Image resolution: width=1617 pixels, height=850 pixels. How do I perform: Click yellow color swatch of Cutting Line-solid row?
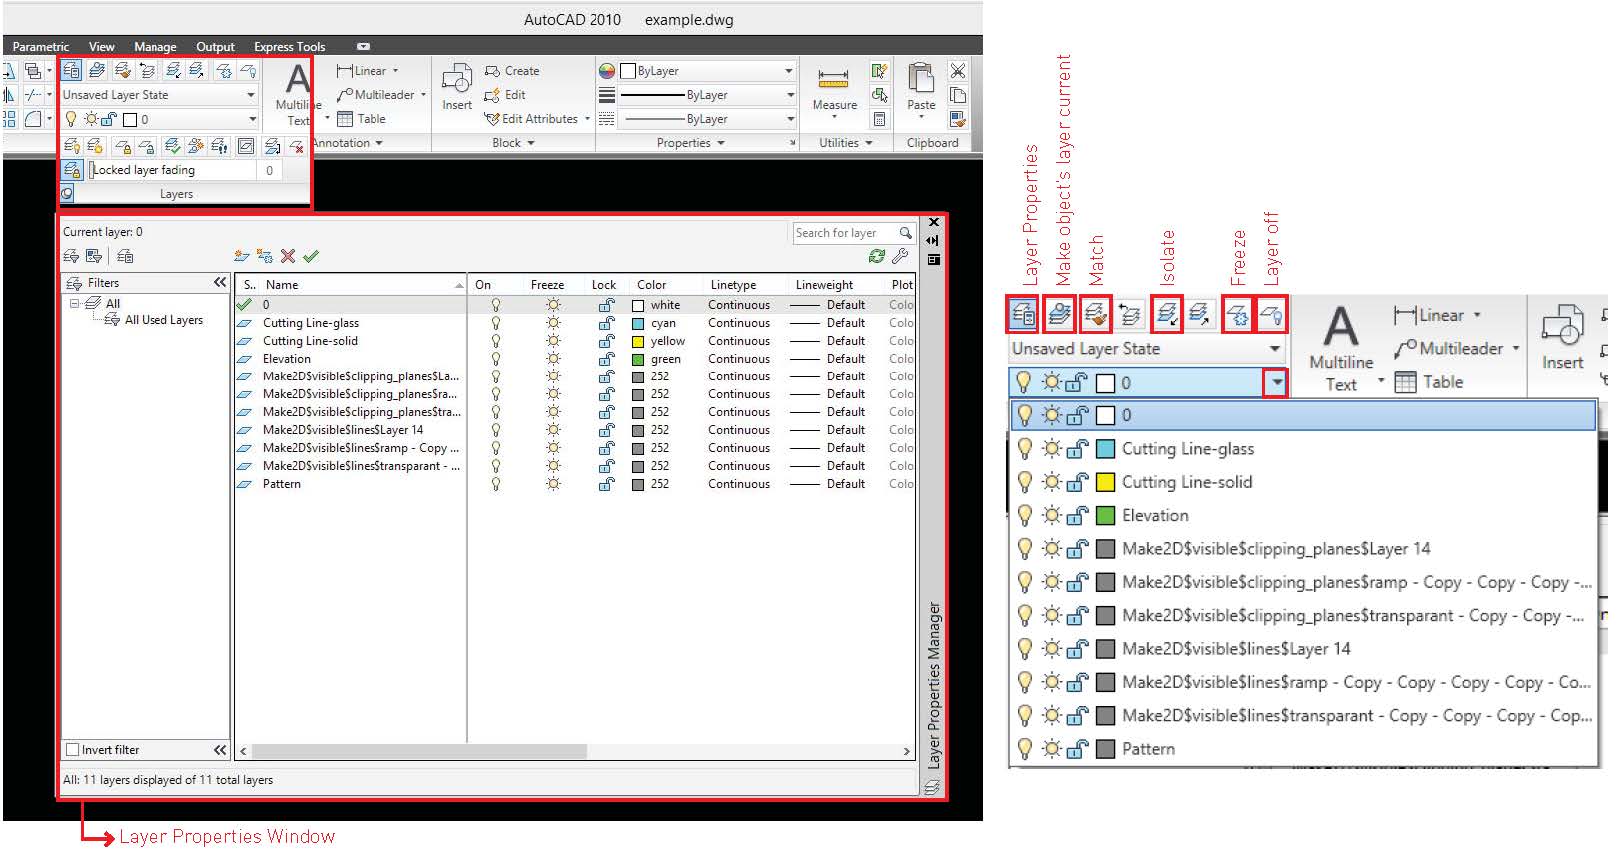(638, 341)
